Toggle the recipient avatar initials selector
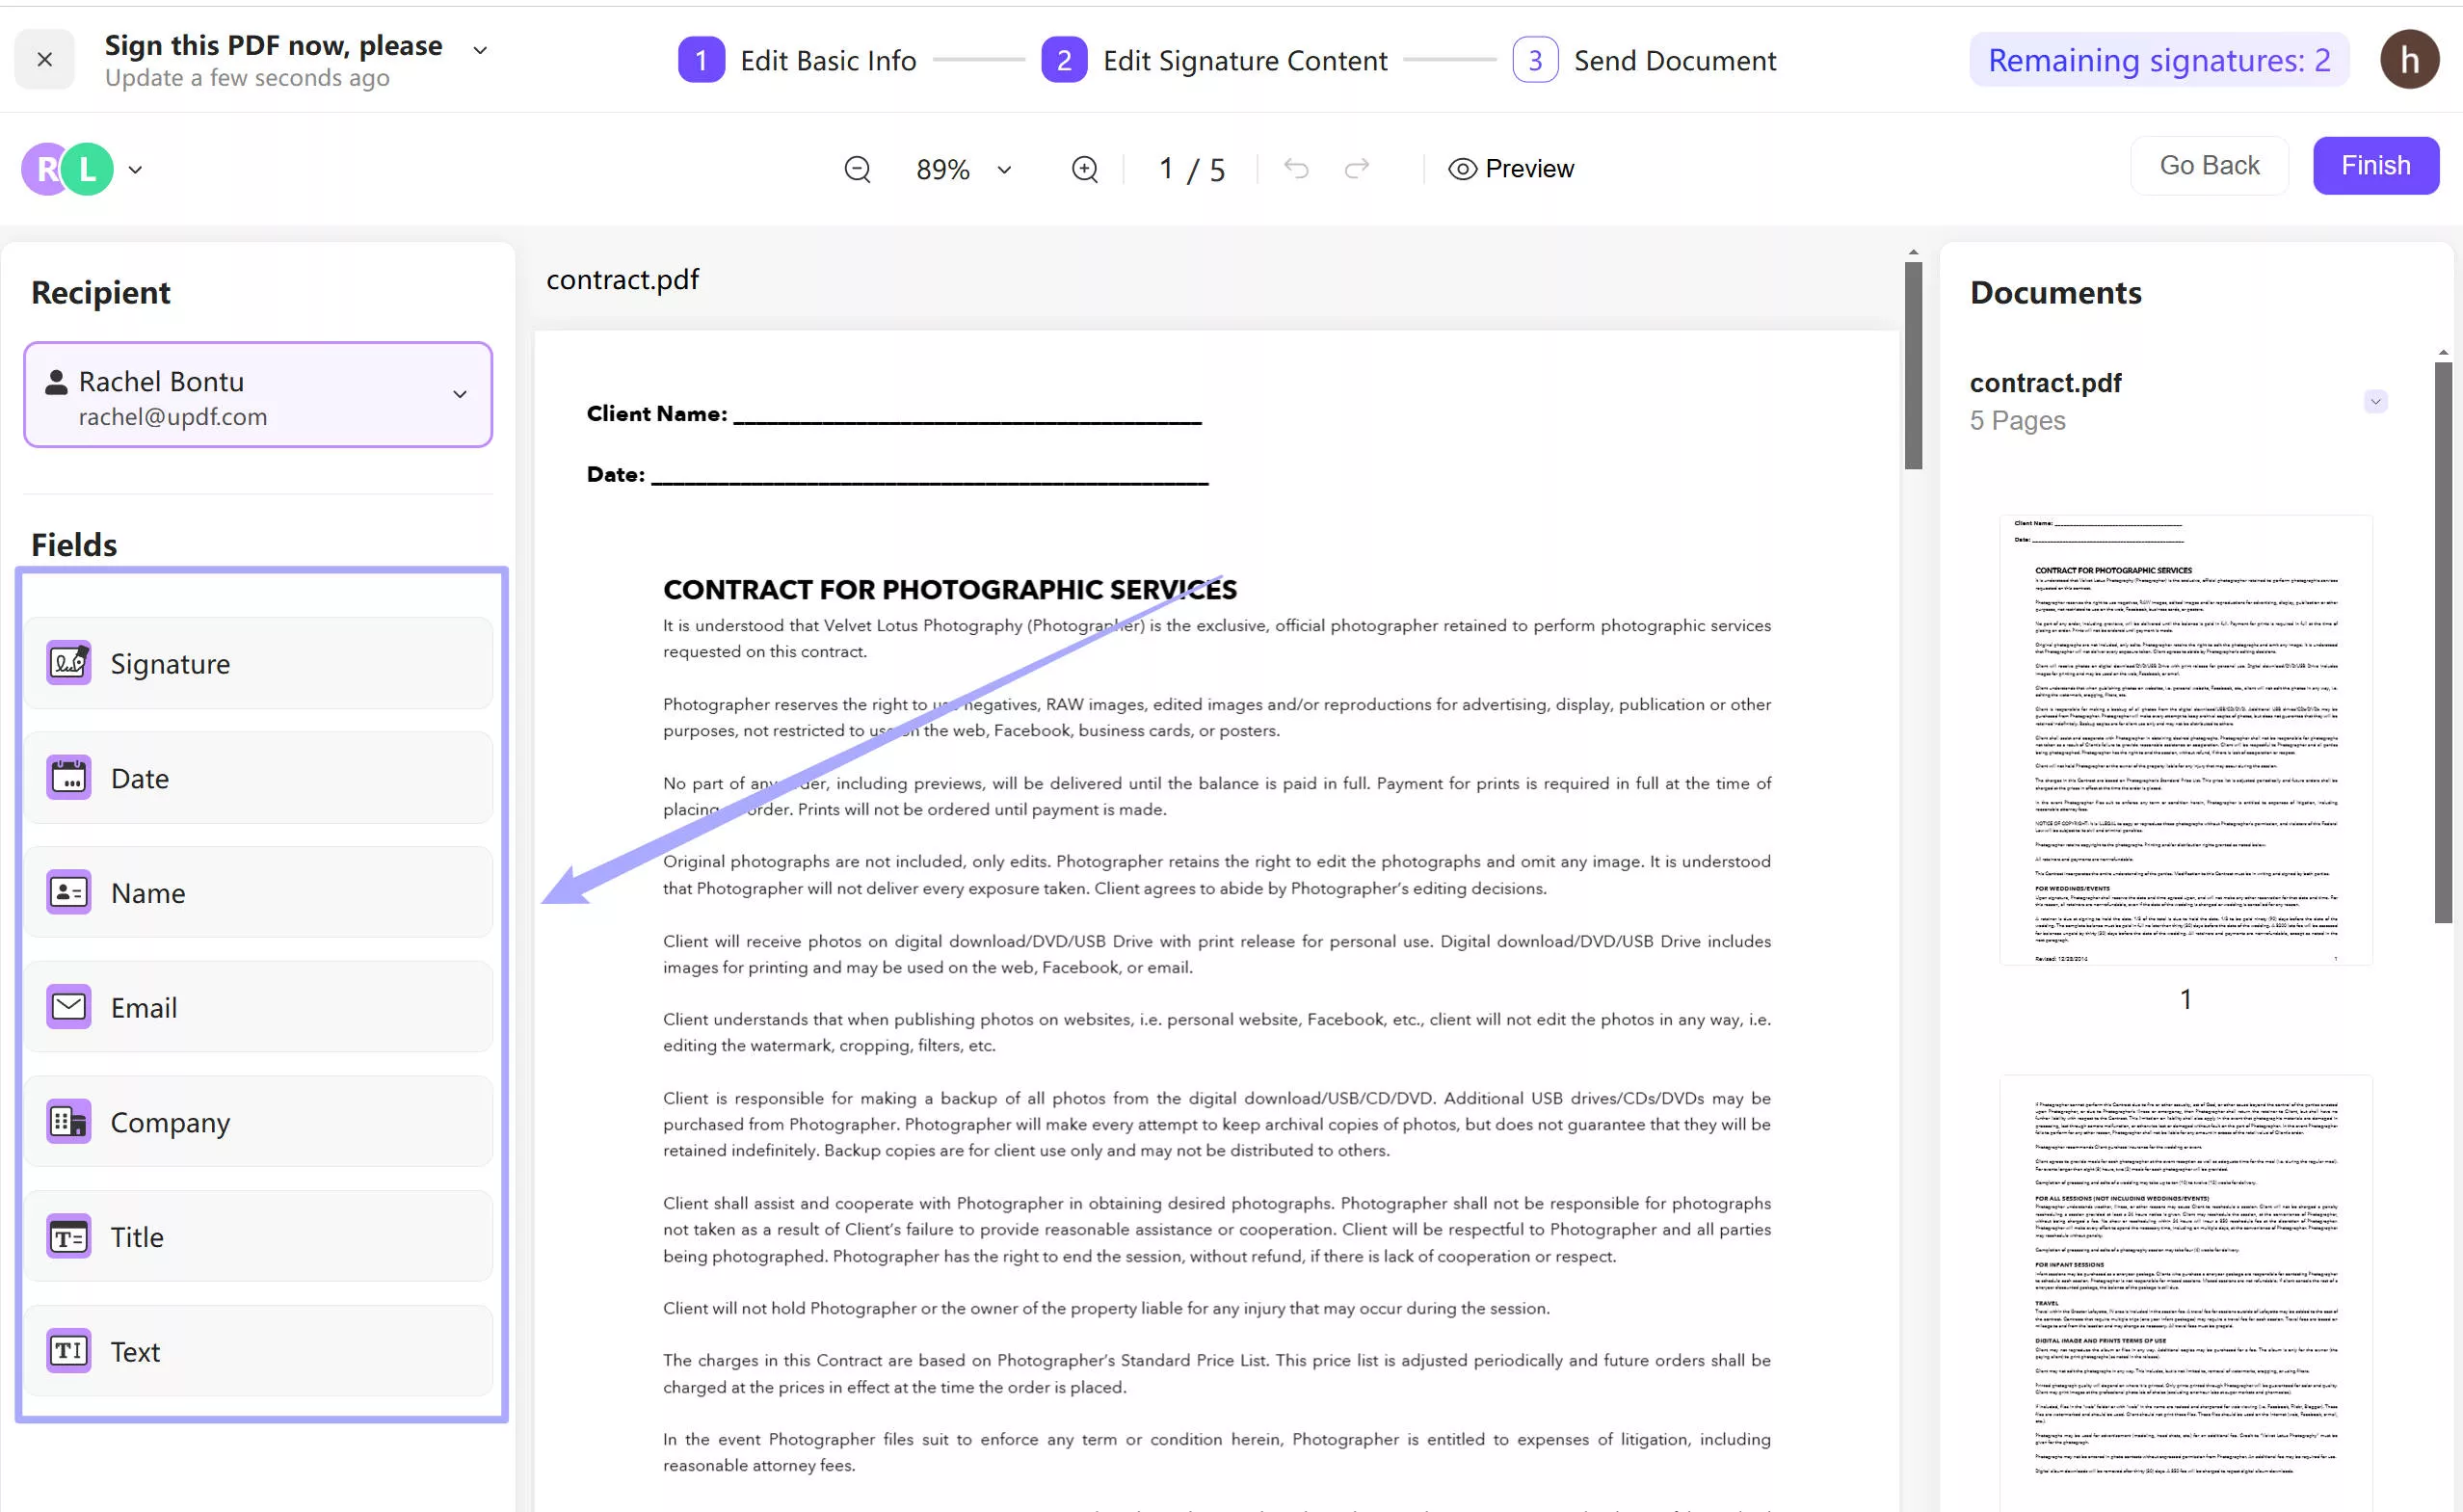Image resolution: width=2463 pixels, height=1512 pixels. 136,169
